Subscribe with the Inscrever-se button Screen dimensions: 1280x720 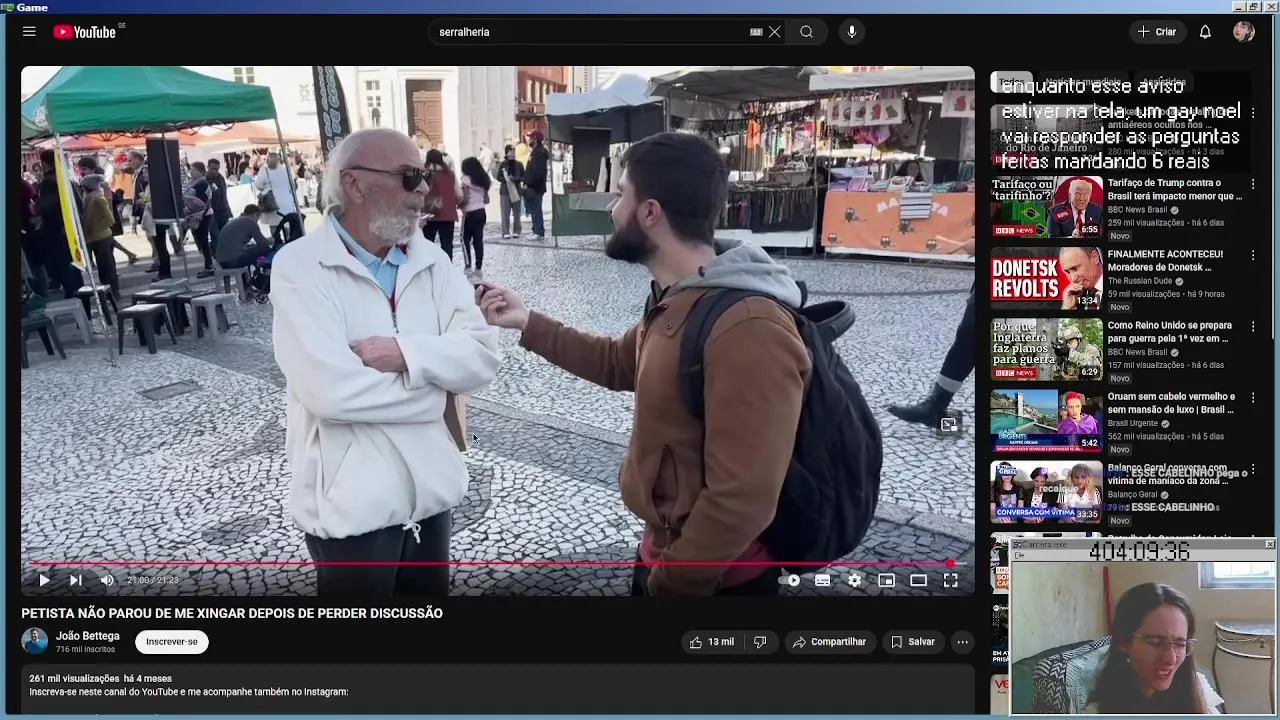coord(172,642)
